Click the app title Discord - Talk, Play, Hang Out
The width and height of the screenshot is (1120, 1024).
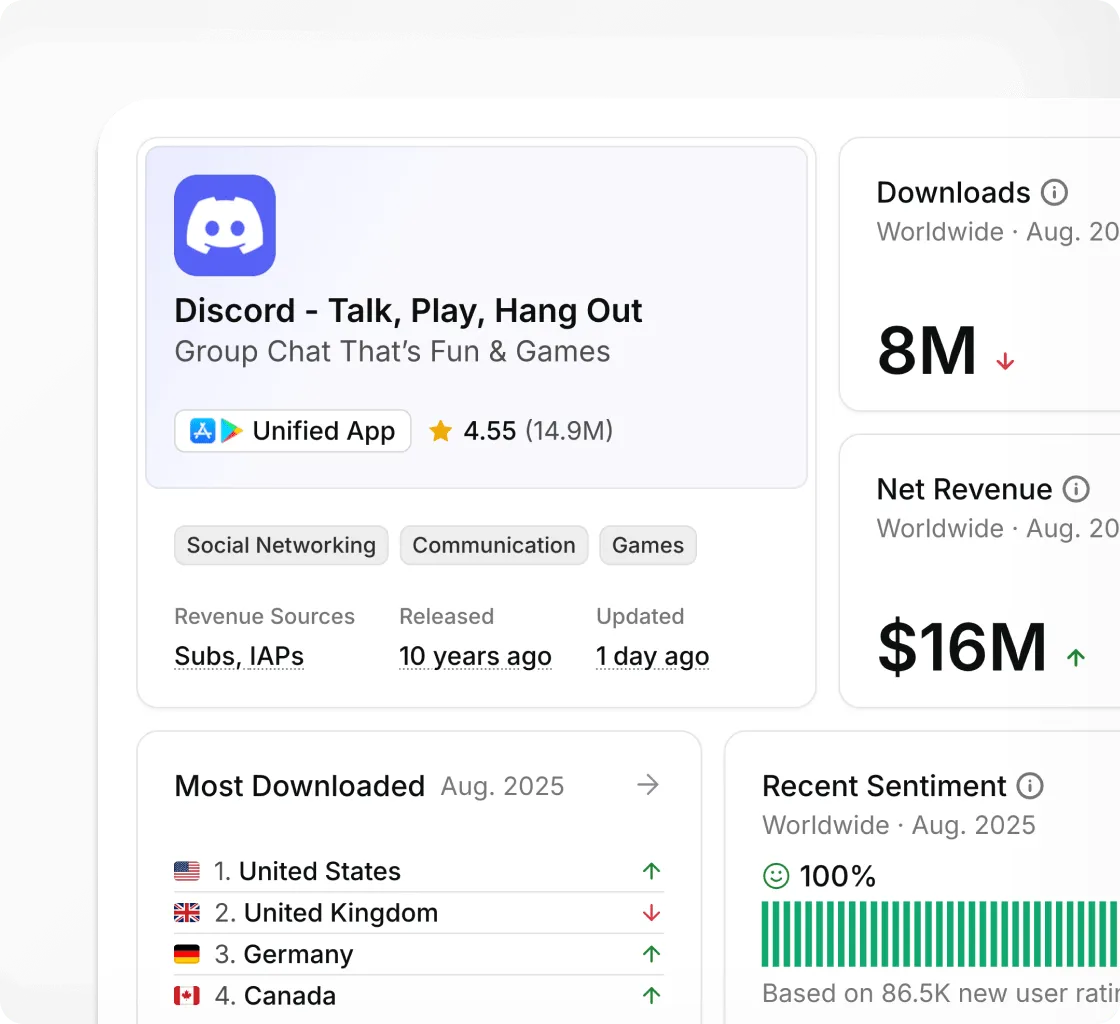pyautogui.click(x=409, y=311)
